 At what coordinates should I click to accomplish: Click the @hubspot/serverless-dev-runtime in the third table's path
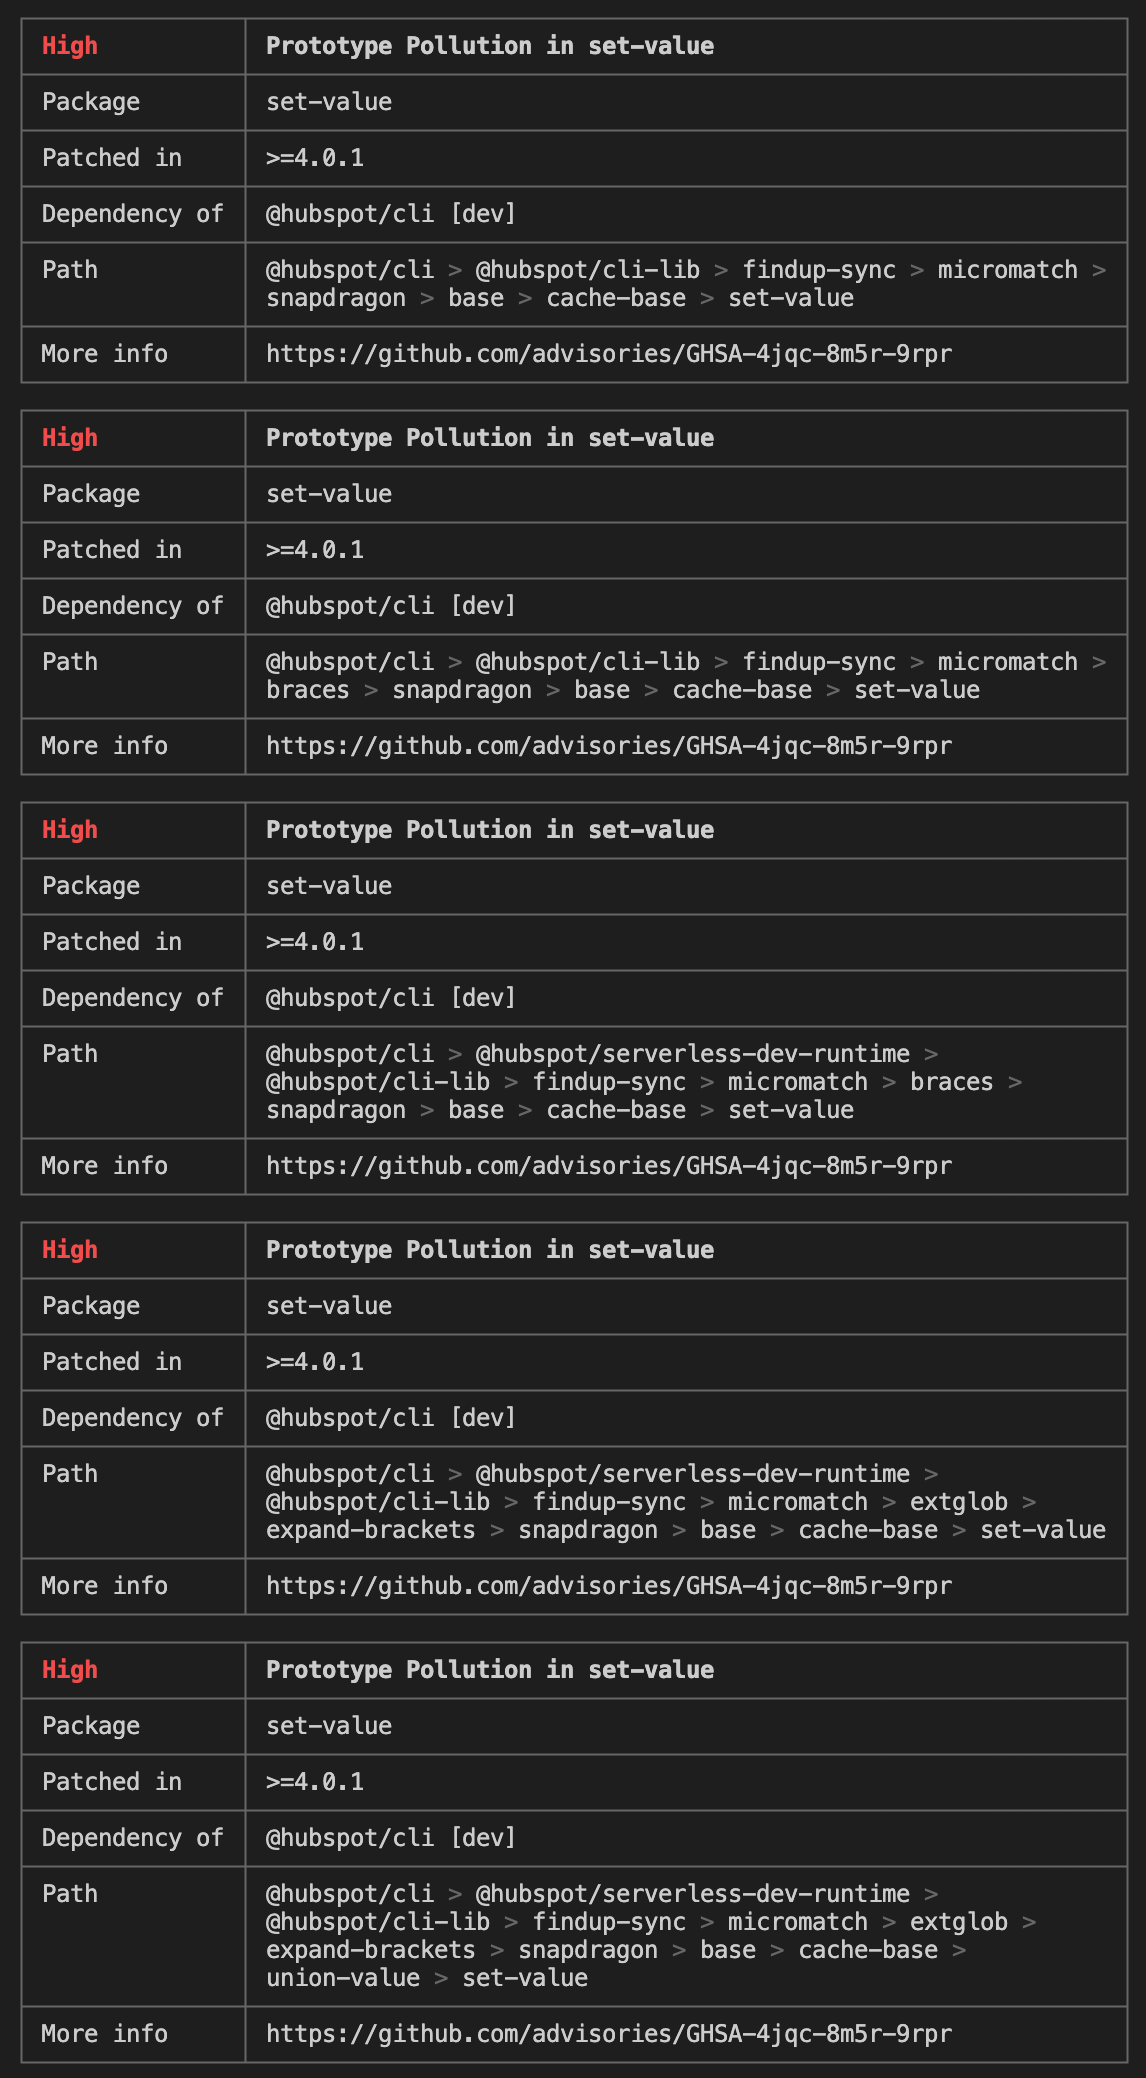point(693,1054)
